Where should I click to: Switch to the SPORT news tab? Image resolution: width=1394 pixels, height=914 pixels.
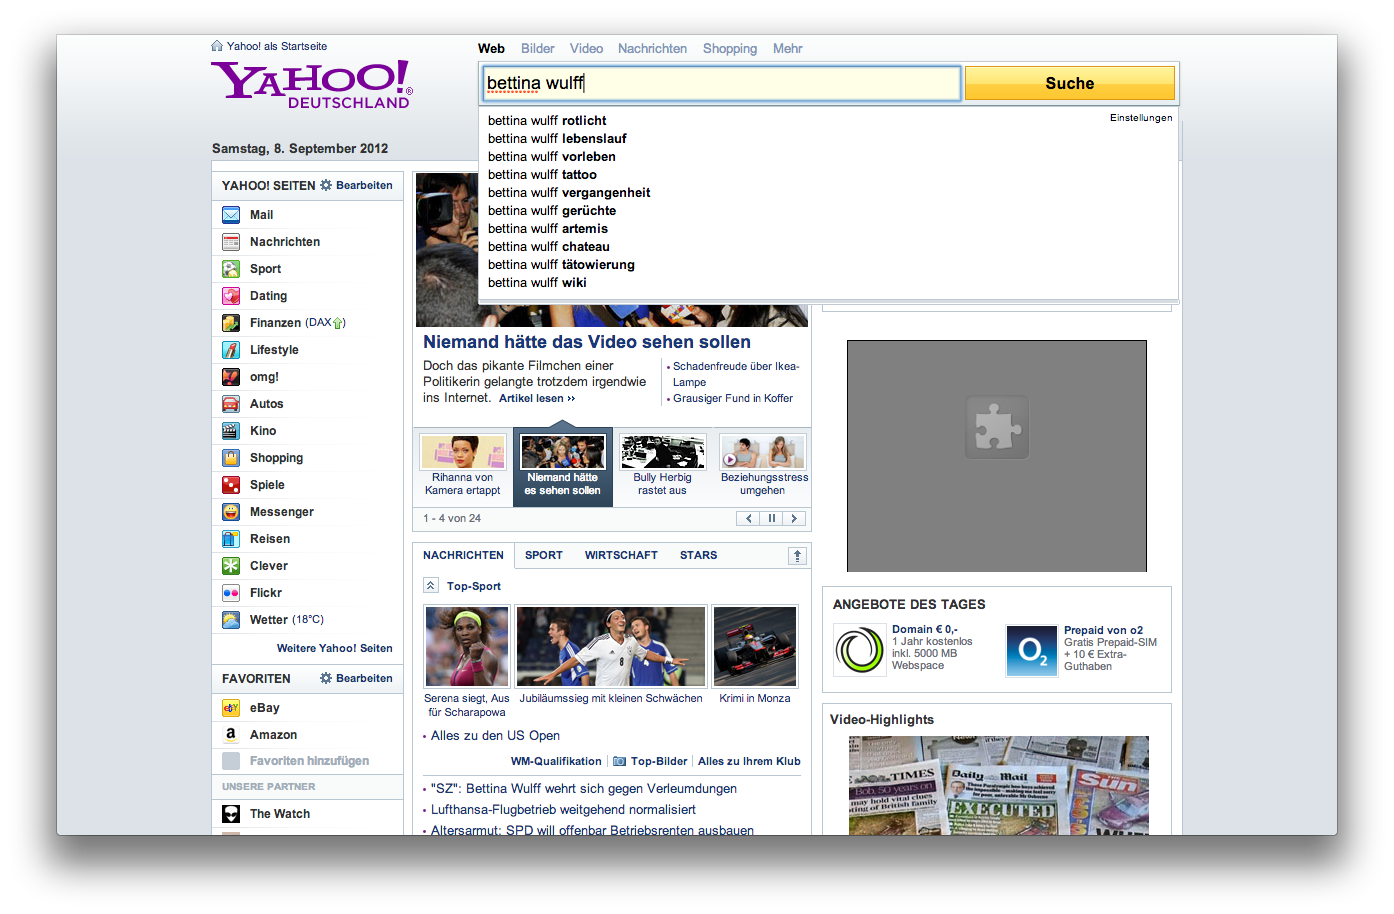(544, 556)
